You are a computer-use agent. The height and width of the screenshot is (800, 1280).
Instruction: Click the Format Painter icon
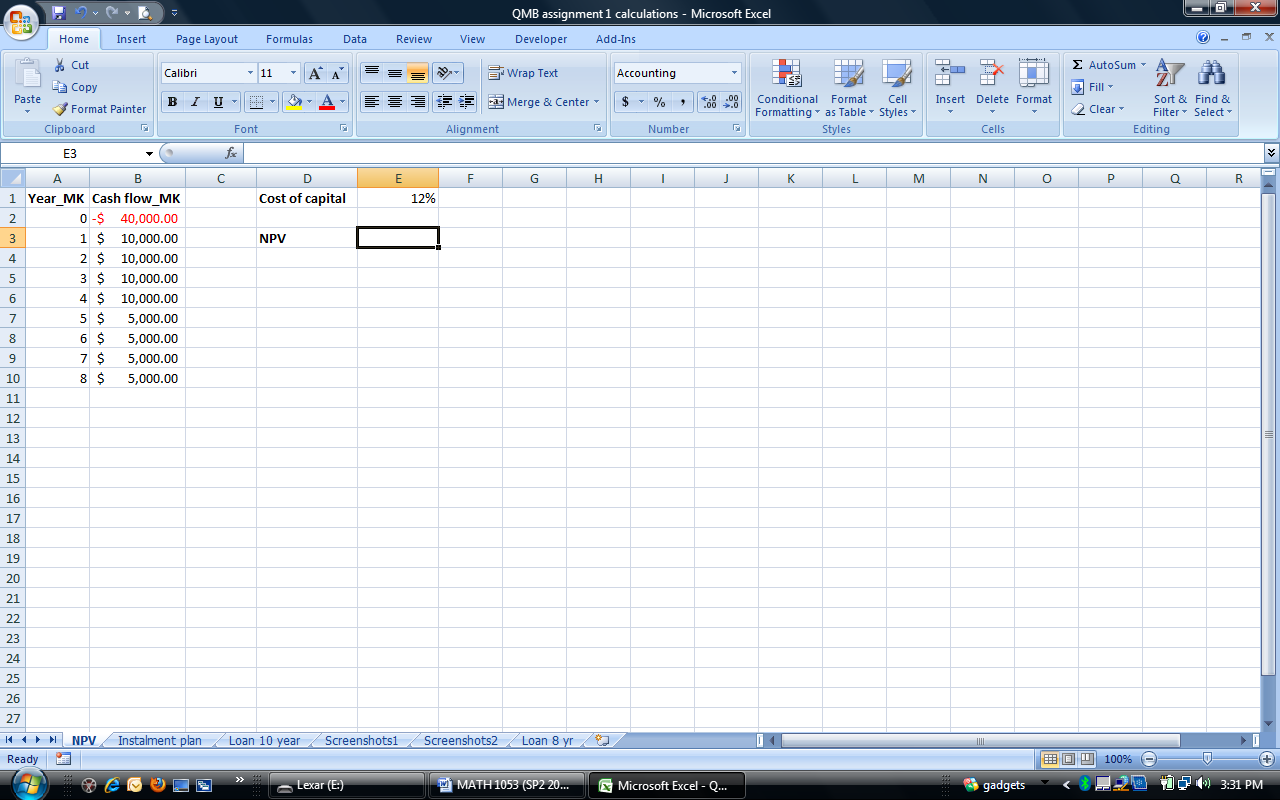[x=61, y=109]
